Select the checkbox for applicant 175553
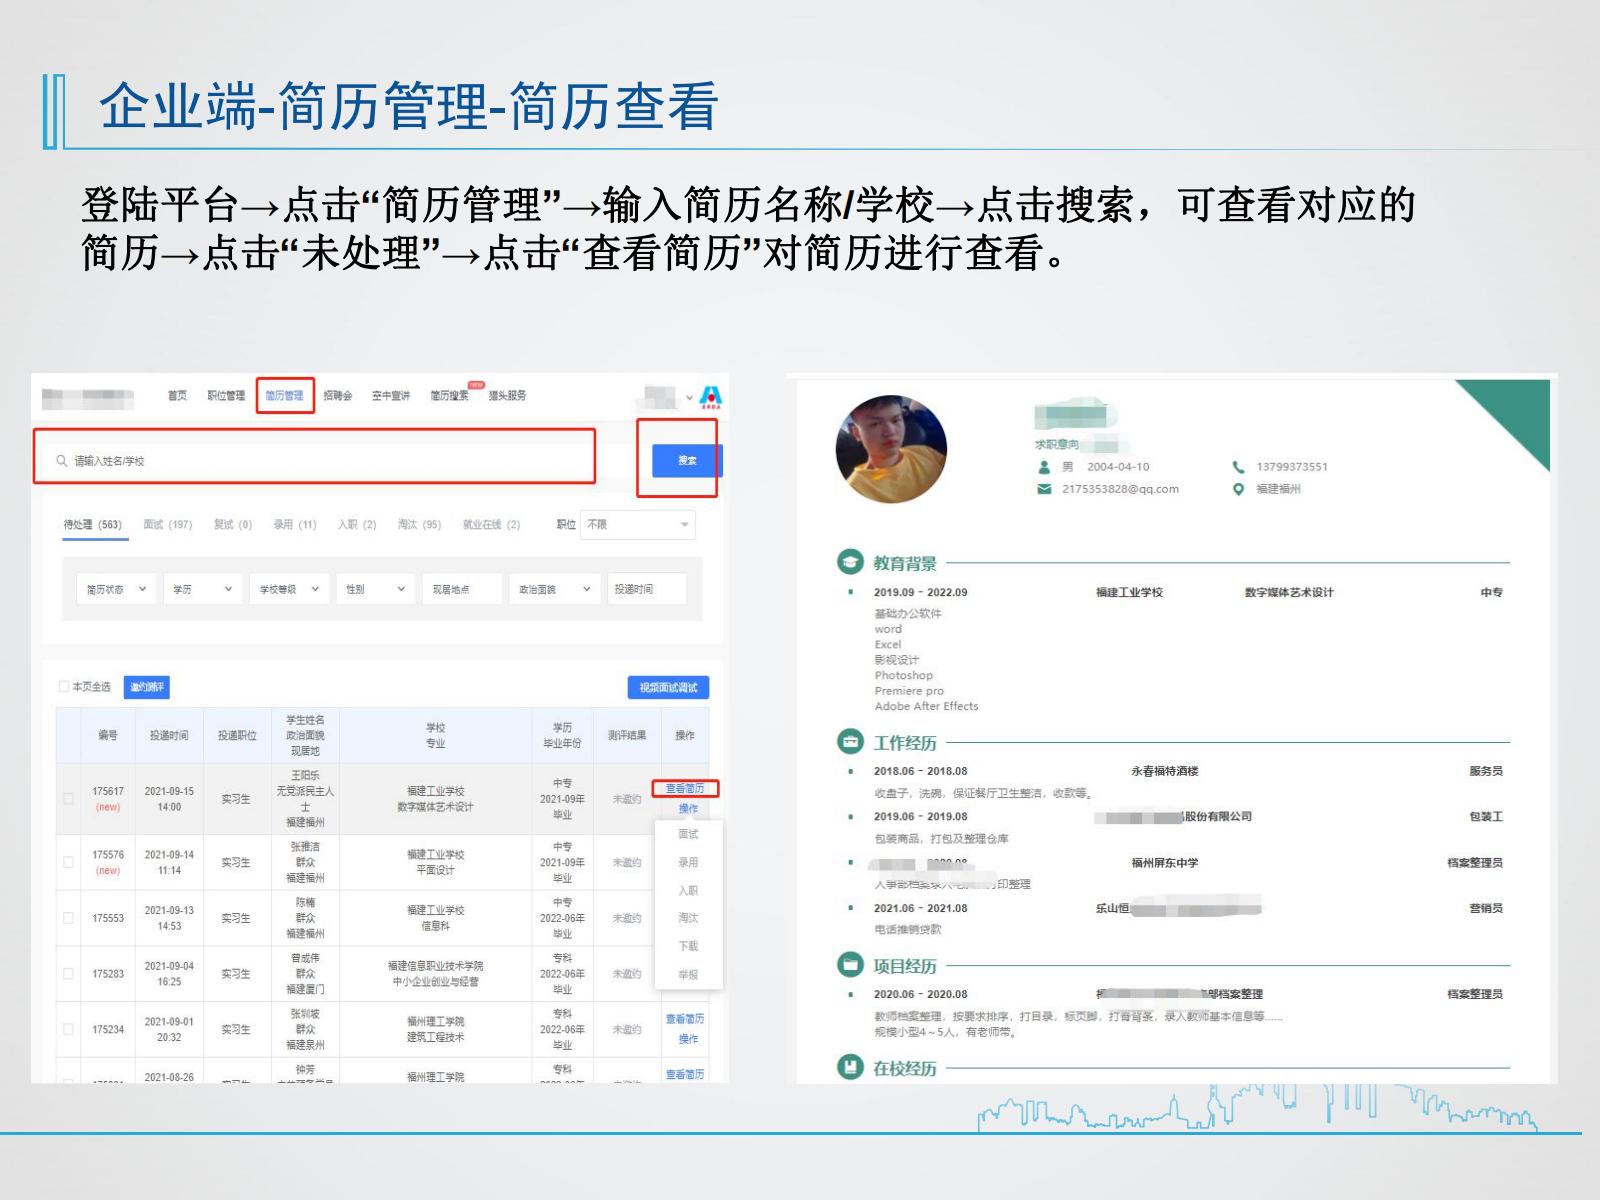This screenshot has width=1600, height=1200. 69,918
